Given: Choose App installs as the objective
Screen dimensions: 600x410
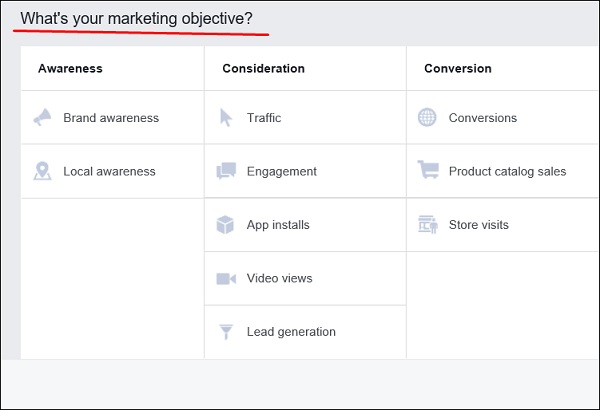Looking at the screenshot, I should click(x=278, y=225).
